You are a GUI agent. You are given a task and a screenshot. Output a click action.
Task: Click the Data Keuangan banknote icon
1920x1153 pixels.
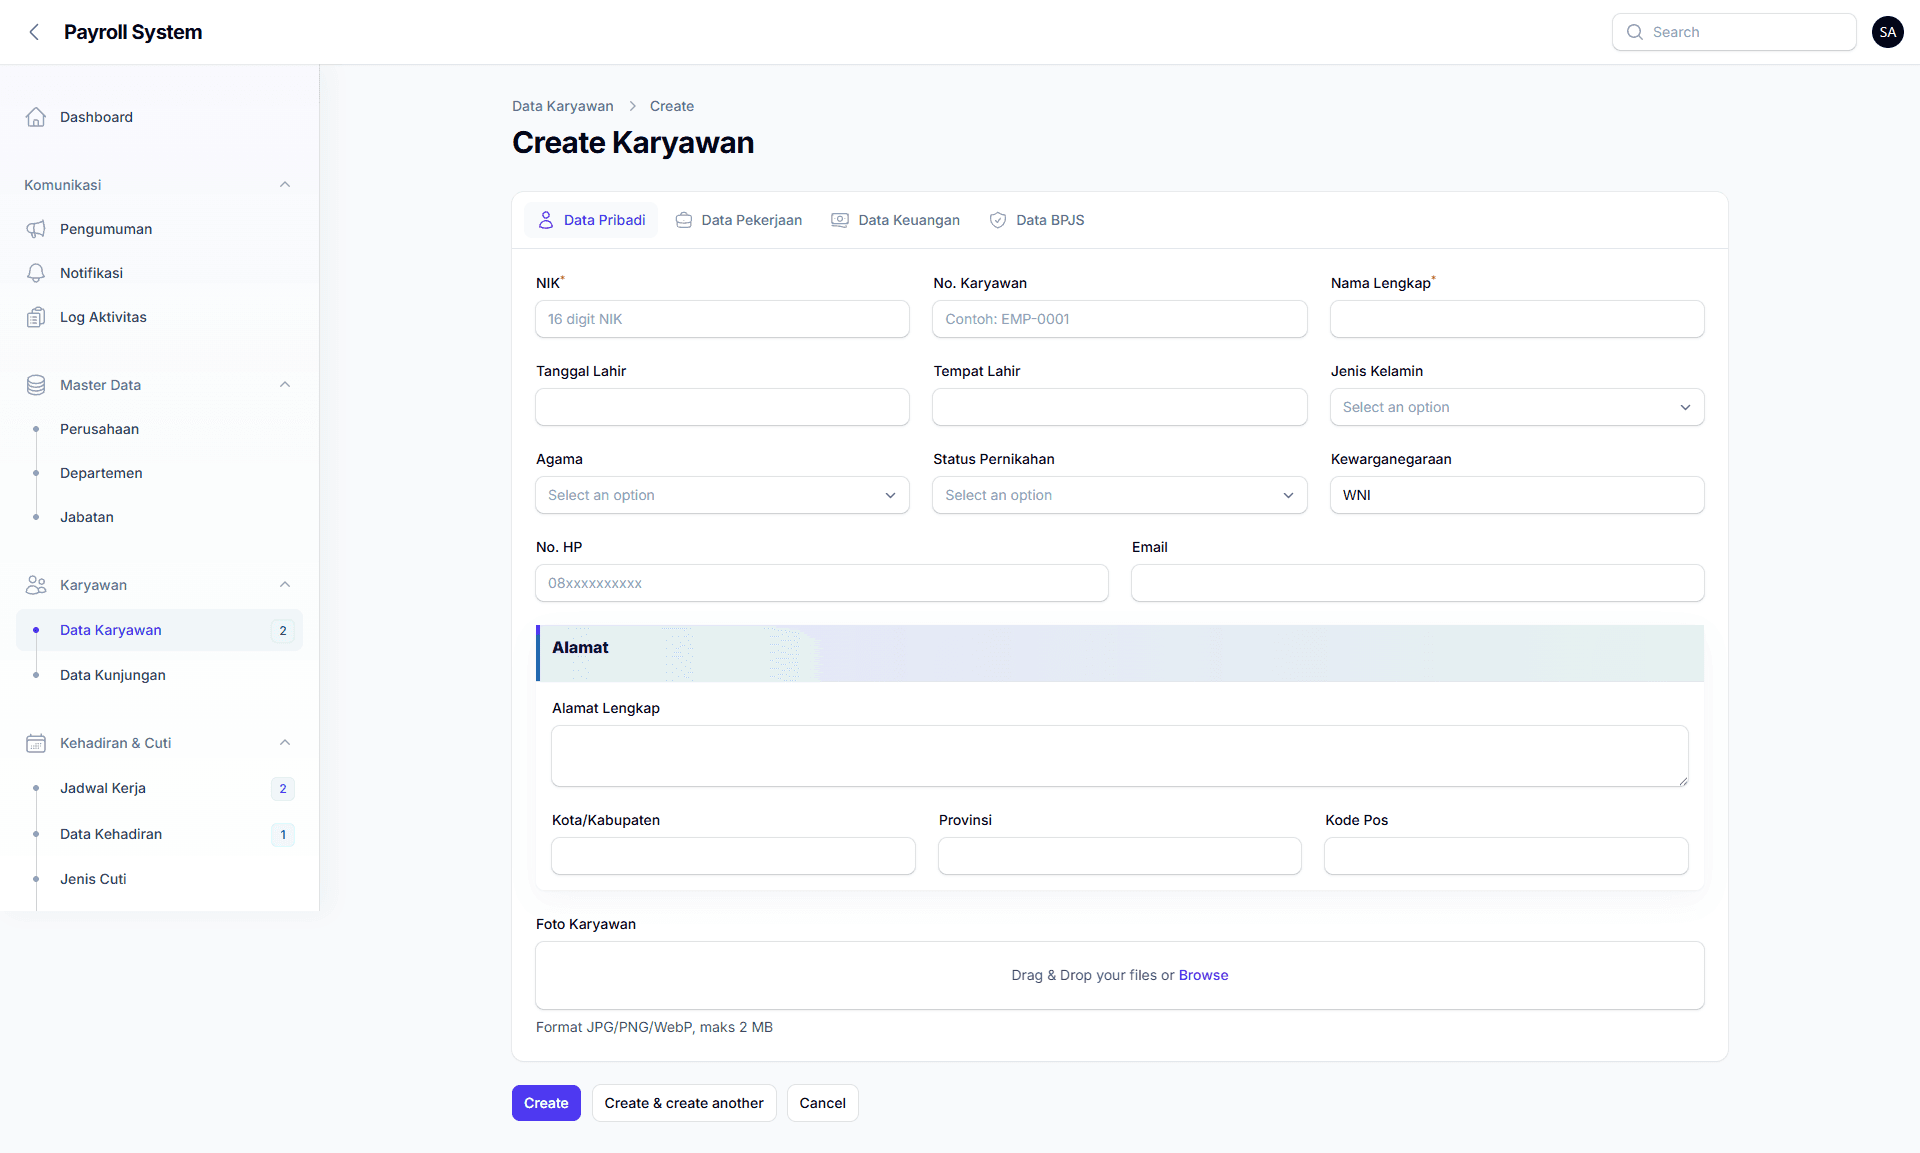pyautogui.click(x=840, y=220)
